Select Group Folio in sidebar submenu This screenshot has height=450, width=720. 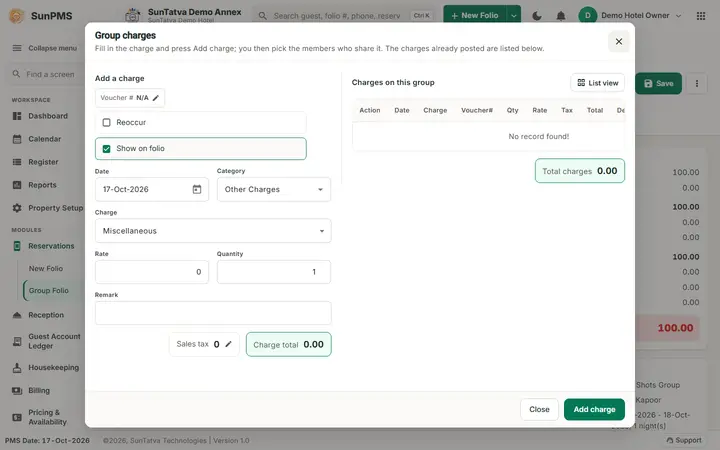tap(49, 290)
